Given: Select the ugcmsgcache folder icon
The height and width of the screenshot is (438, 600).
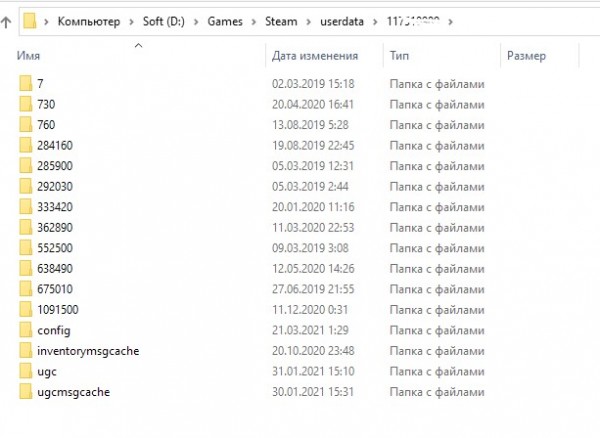Looking at the screenshot, I should tap(26, 392).
